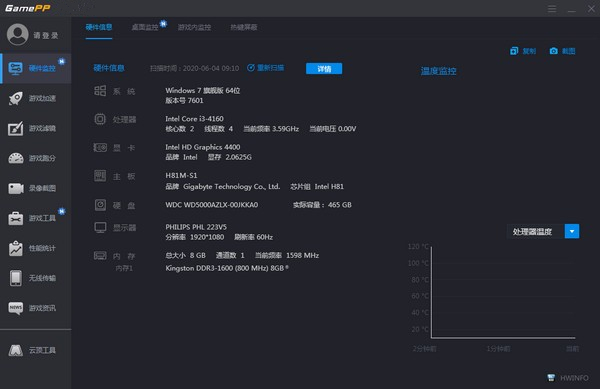Click the 465 GB disk capacity value
Viewport: 600px width, 389px height.
339,205
